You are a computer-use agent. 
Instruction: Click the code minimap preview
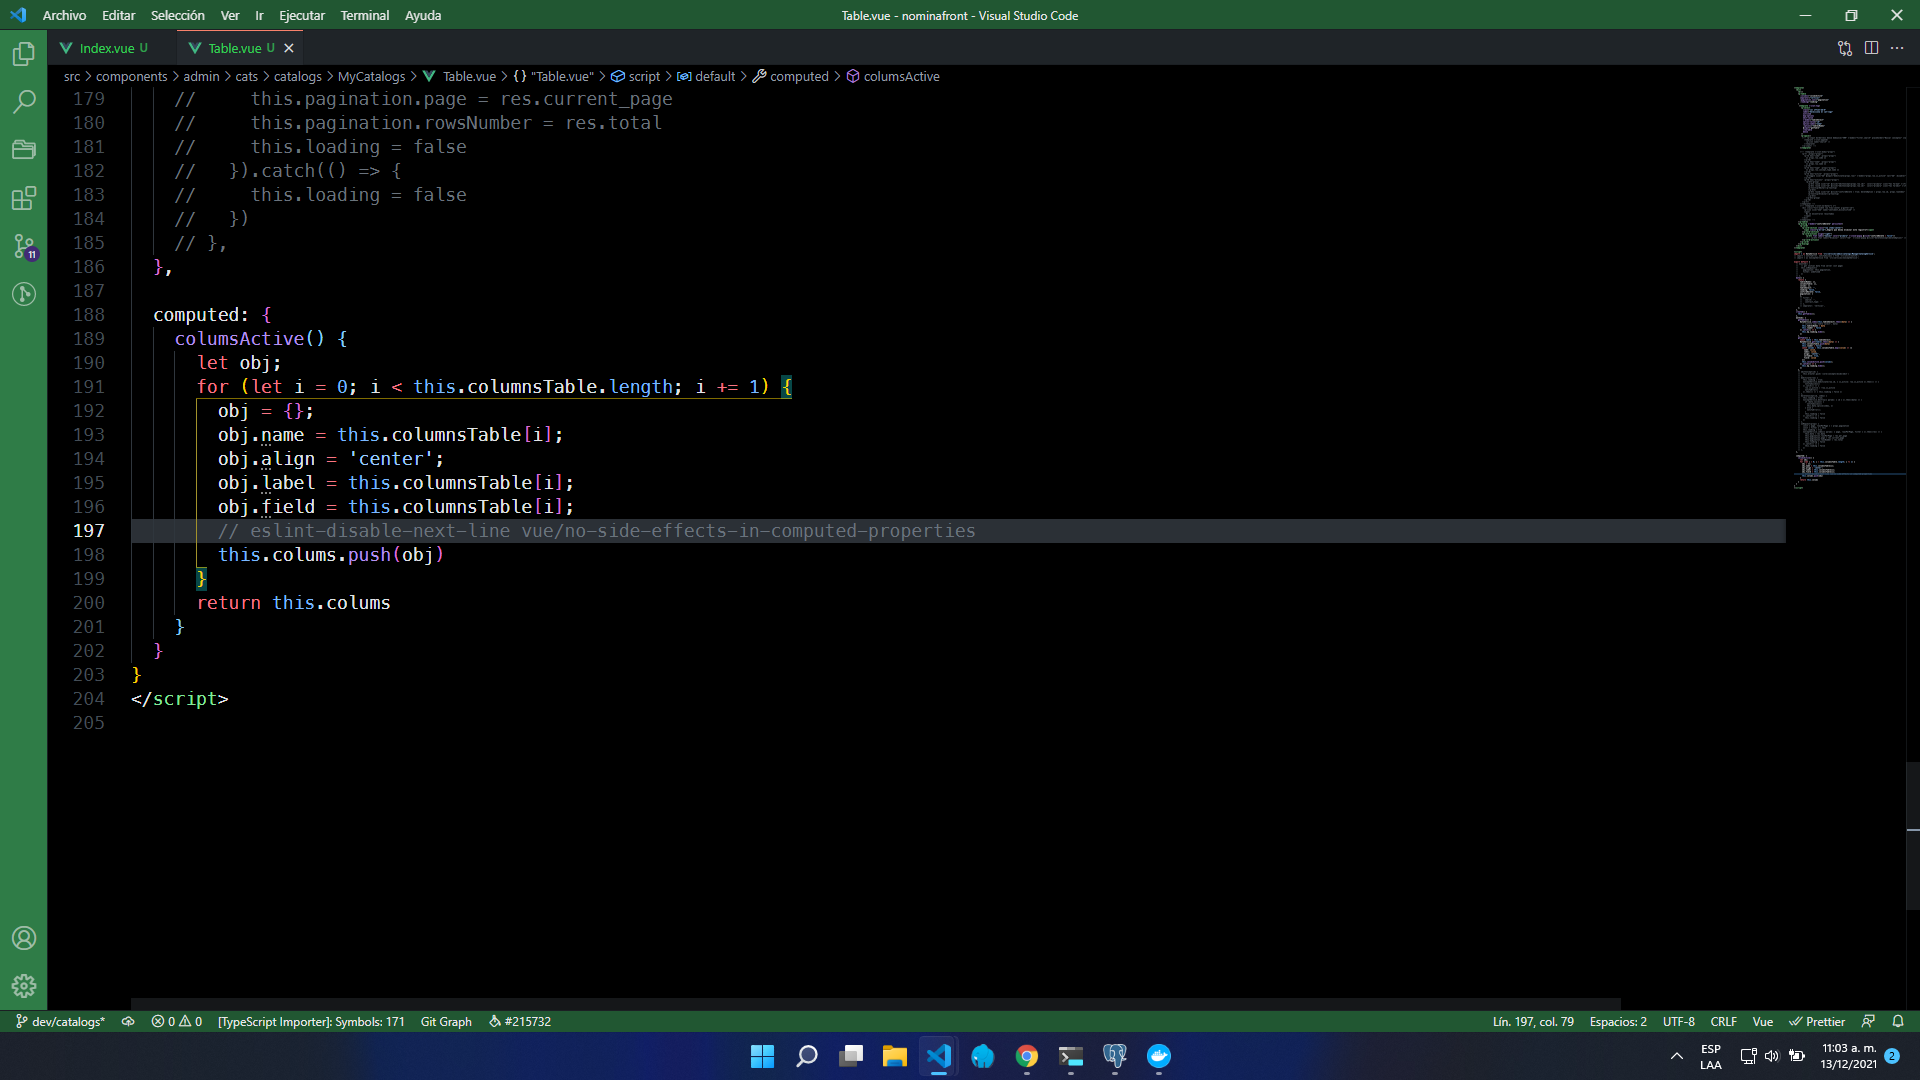coord(1848,288)
